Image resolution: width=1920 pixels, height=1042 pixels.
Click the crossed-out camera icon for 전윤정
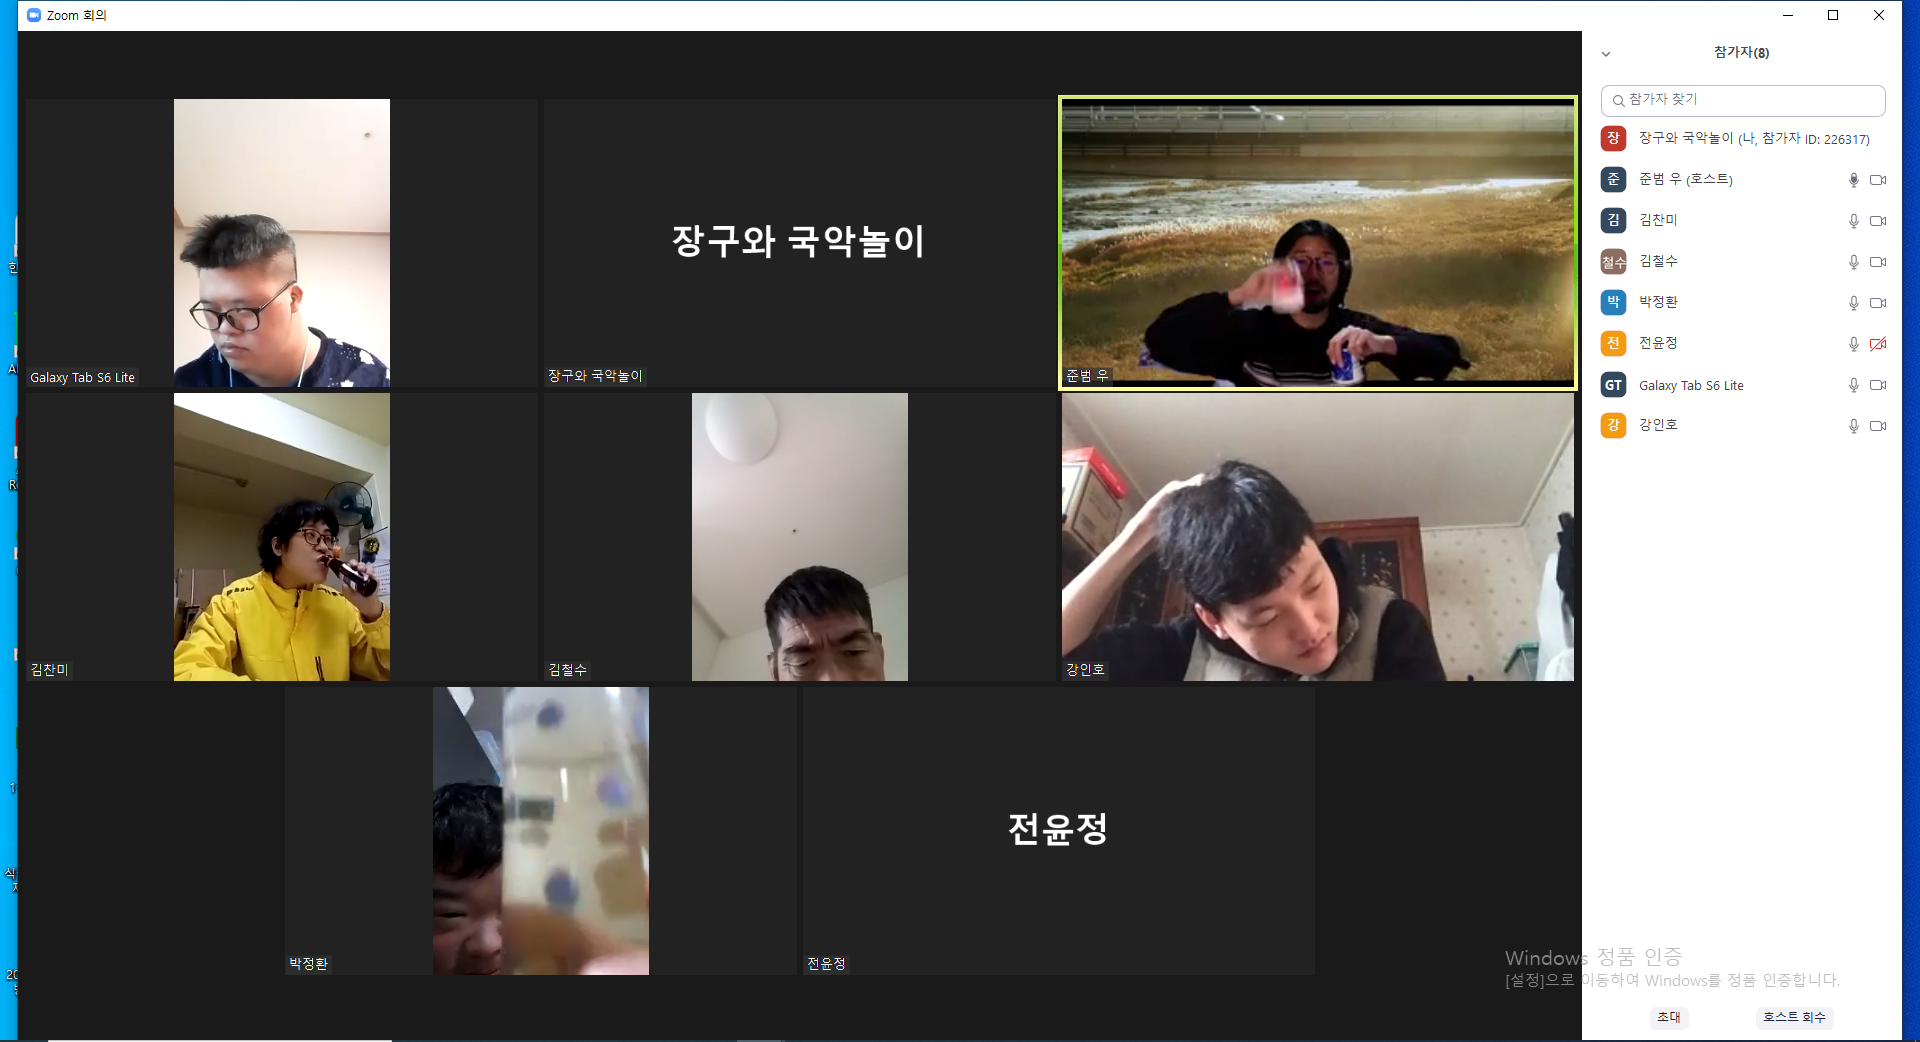(1878, 344)
